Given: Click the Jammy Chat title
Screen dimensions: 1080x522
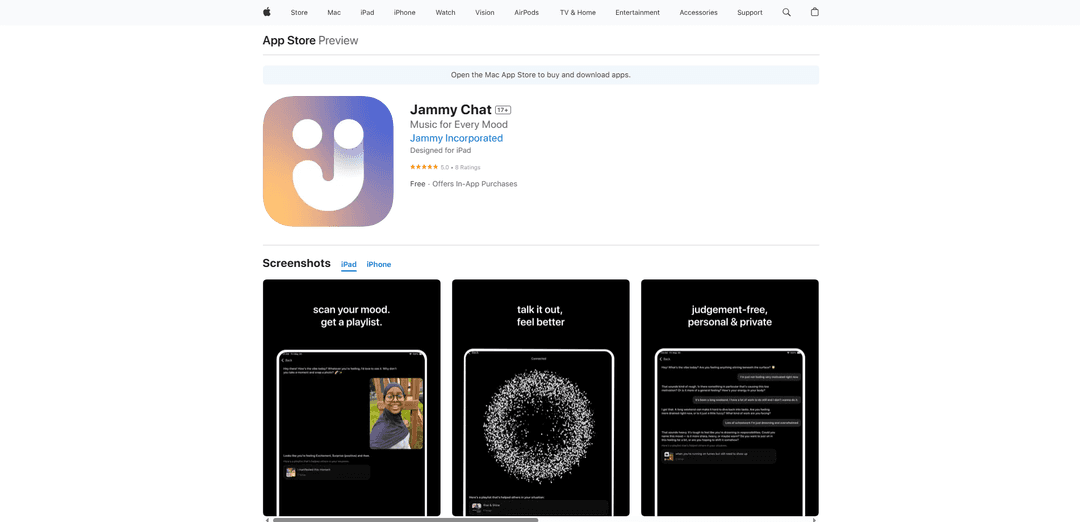Looking at the screenshot, I should pos(450,109).
